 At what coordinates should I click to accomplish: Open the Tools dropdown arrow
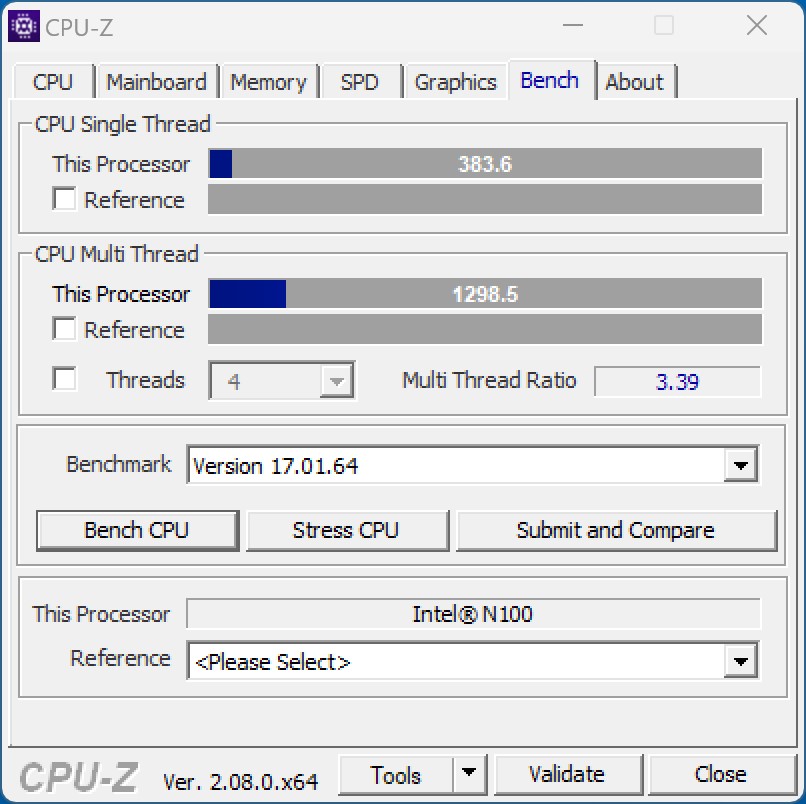point(469,774)
